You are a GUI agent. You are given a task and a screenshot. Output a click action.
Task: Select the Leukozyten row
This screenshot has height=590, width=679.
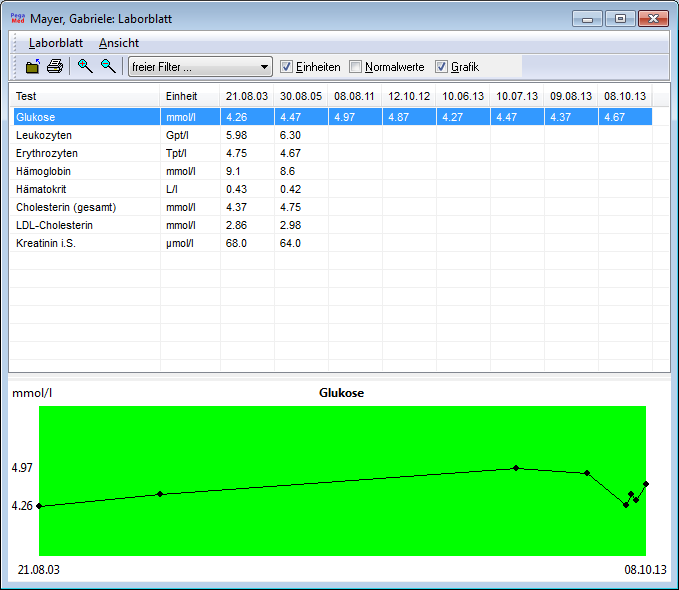pos(44,135)
